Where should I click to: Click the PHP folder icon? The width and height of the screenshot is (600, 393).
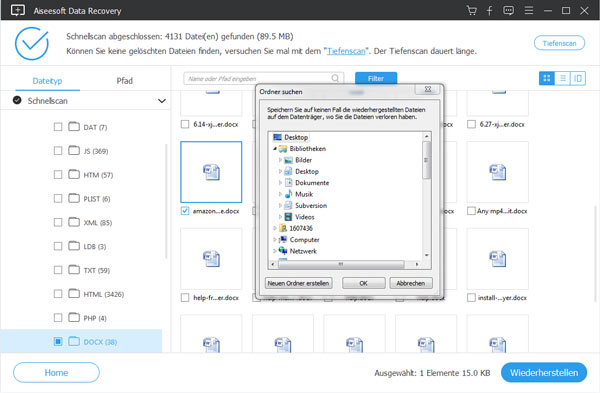(x=74, y=317)
